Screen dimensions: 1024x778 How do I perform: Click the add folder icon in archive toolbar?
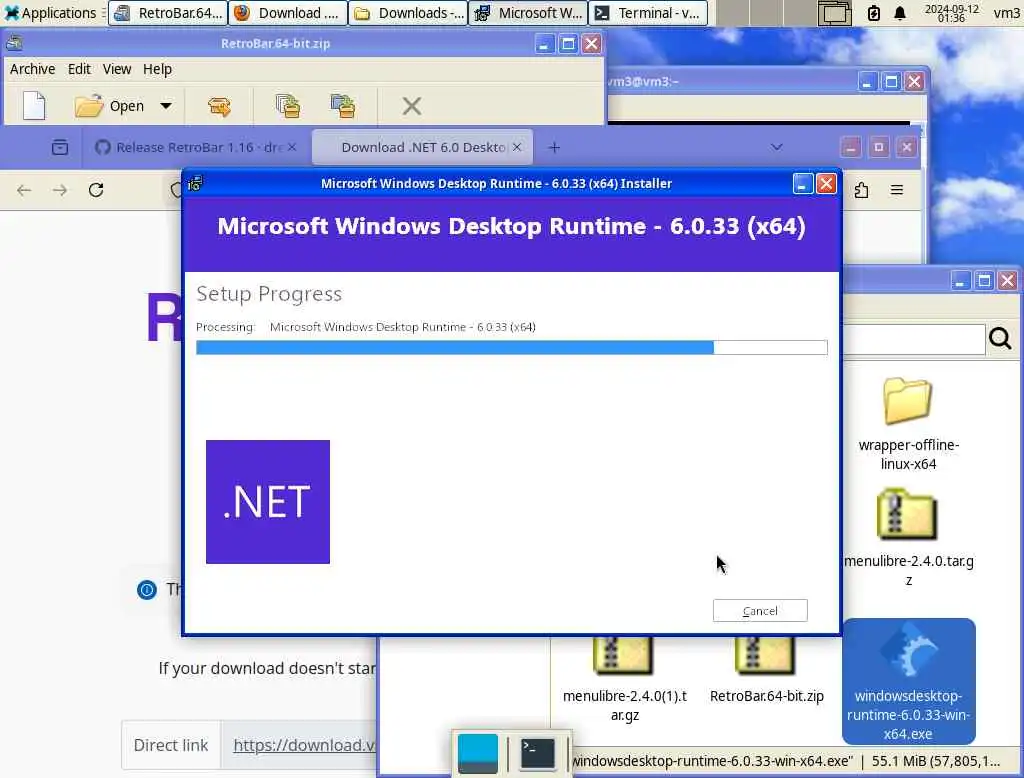[x=343, y=106]
